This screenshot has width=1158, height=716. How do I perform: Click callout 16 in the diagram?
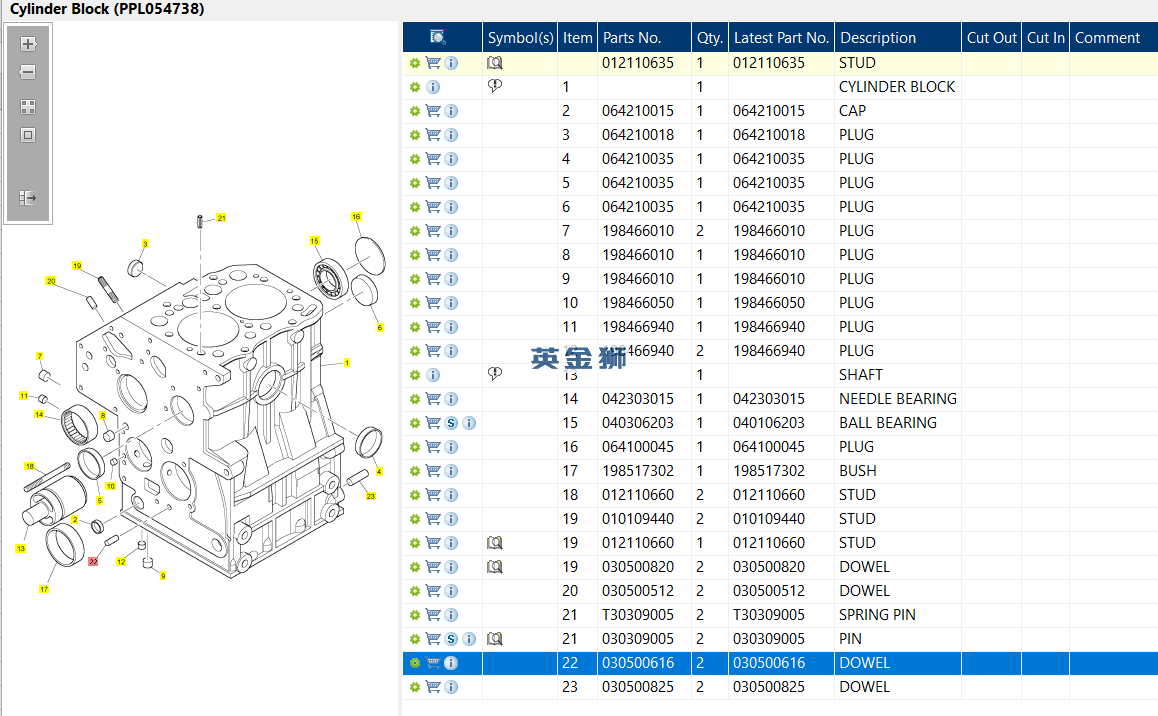pos(356,217)
